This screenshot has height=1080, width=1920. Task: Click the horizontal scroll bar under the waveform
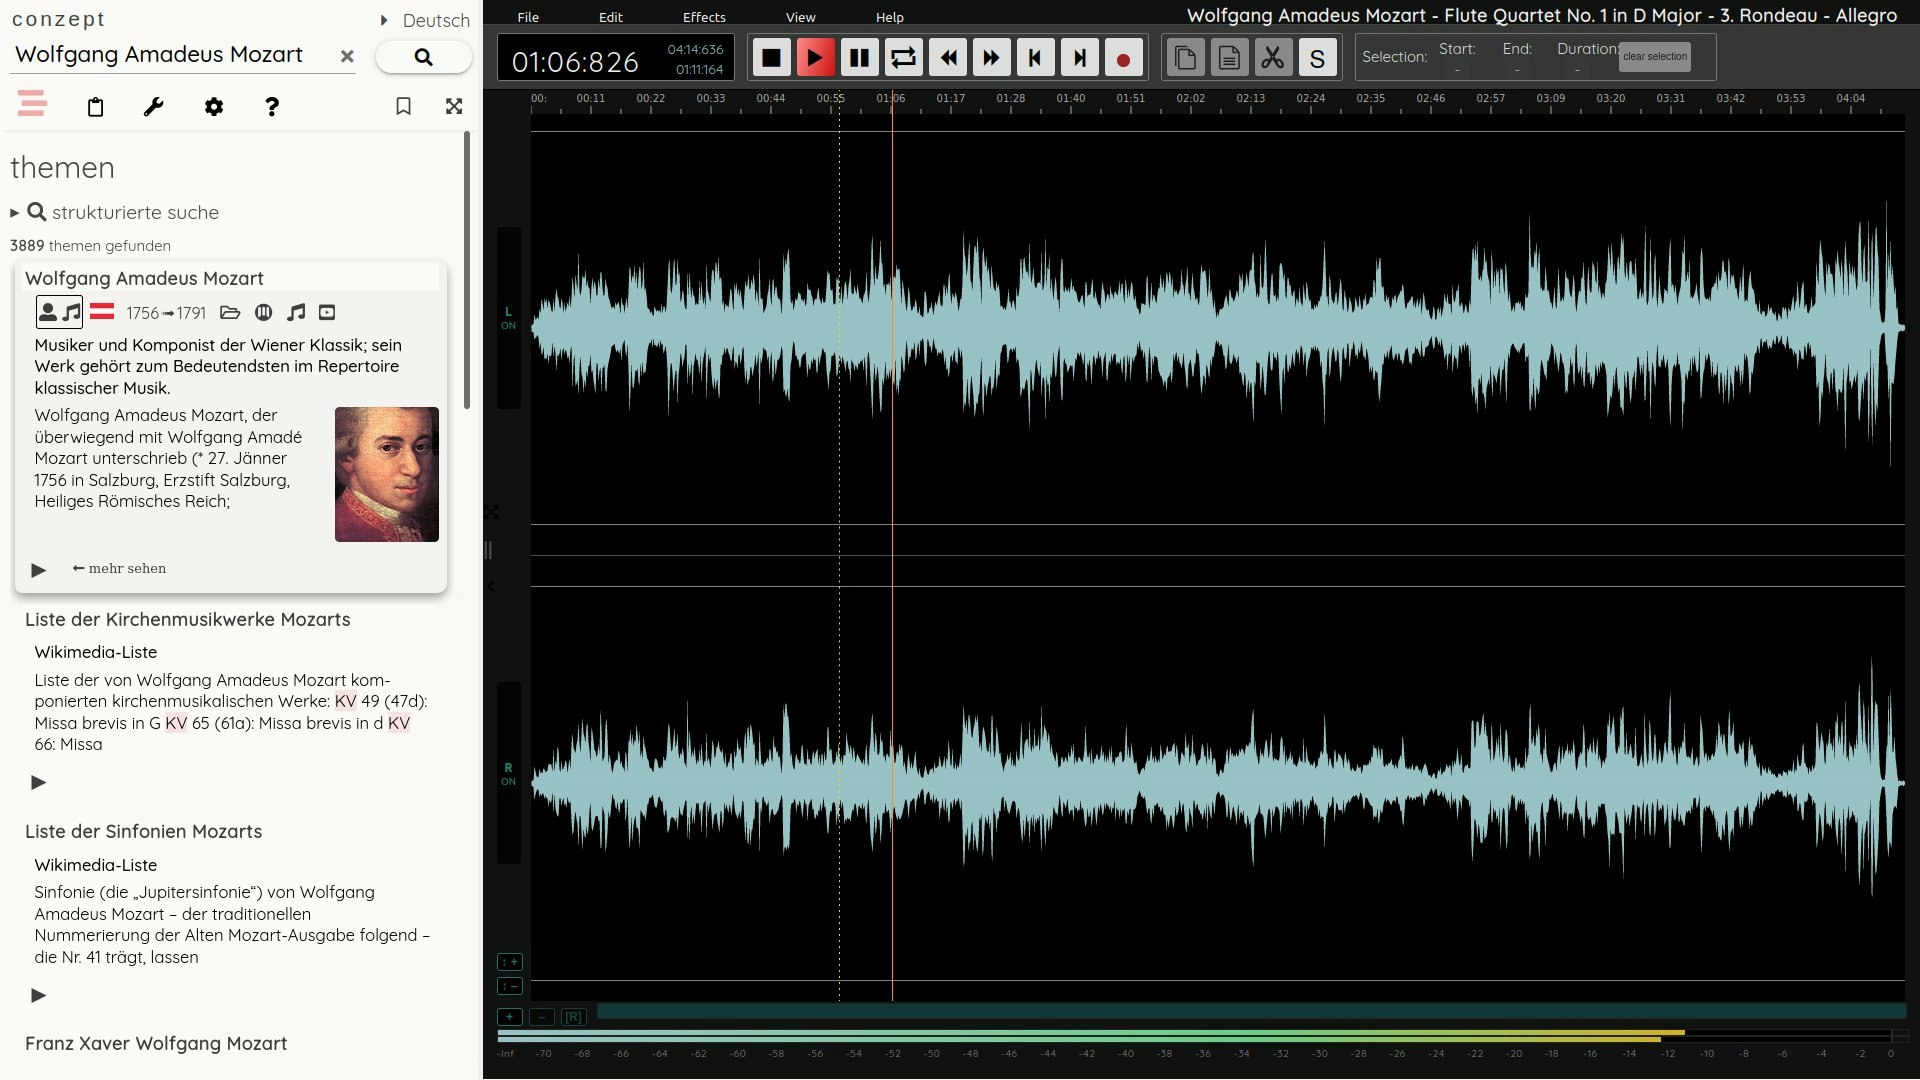1251,1012
